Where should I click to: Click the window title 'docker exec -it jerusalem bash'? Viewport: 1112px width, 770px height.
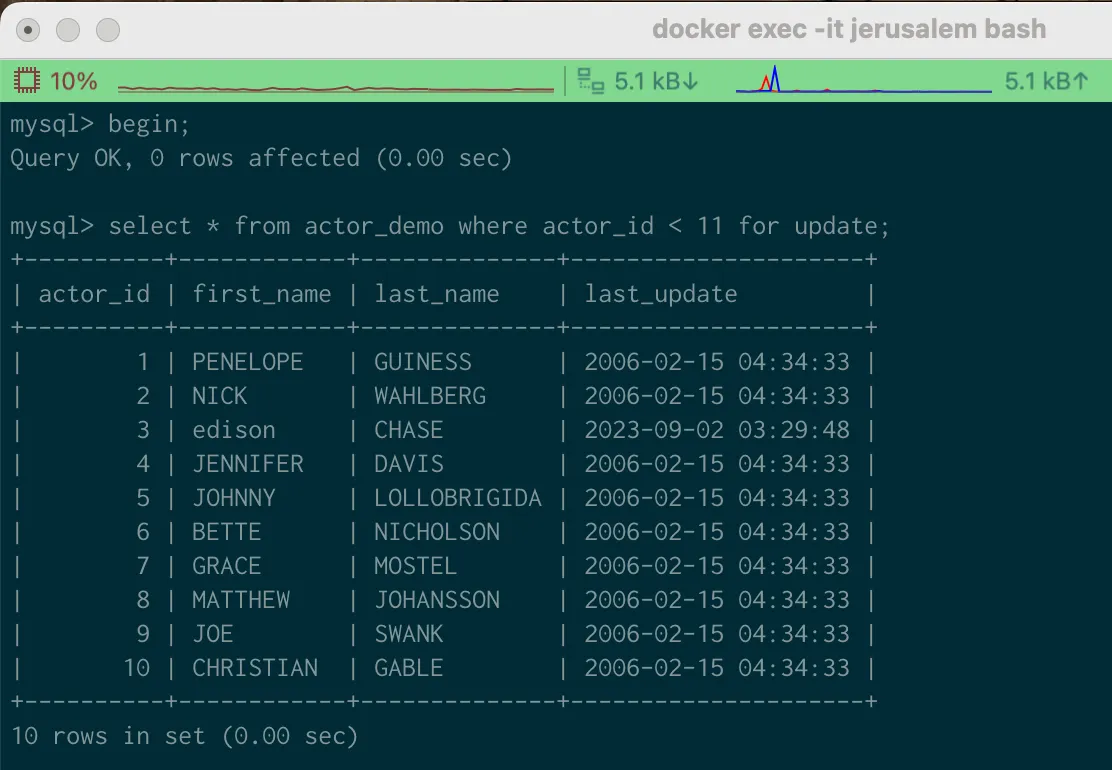[x=848, y=29]
